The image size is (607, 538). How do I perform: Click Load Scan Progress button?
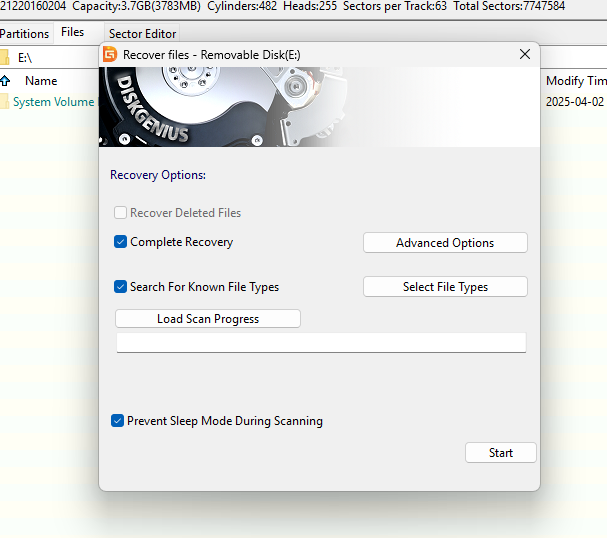(208, 319)
